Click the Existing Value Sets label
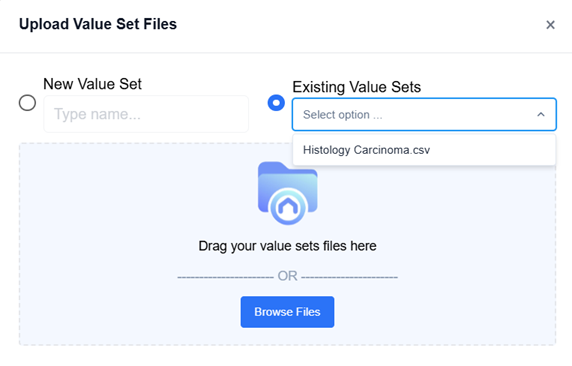The width and height of the screenshot is (572, 366). (356, 87)
